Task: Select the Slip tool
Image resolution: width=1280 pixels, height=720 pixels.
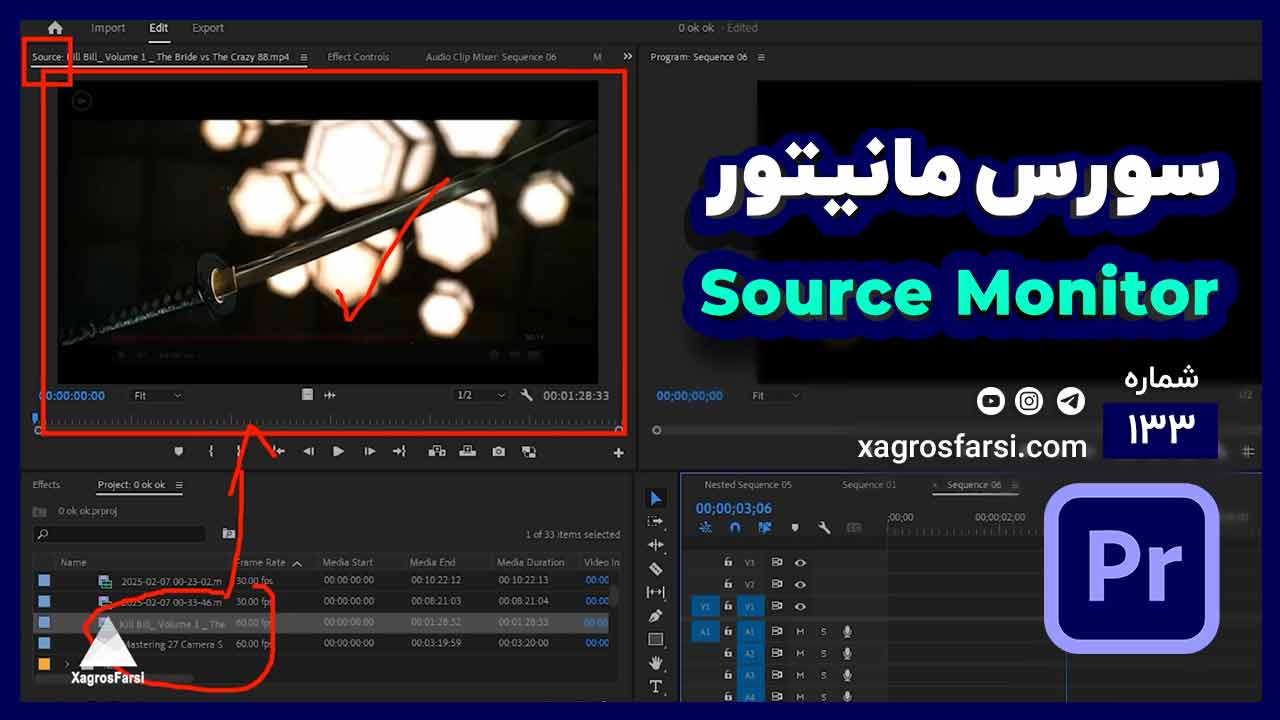Action: pyautogui.click(x=656, y=593)
